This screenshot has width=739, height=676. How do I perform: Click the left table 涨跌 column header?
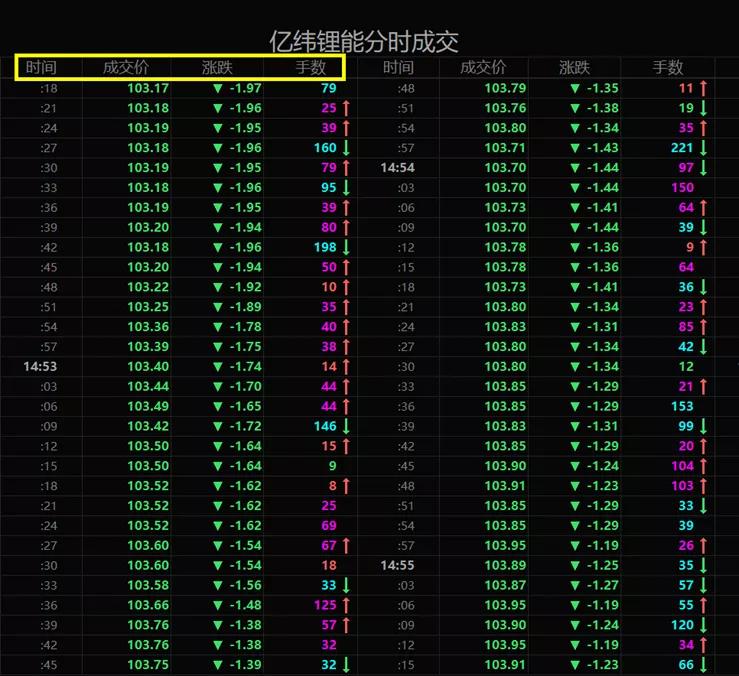[x=217, y=67]
